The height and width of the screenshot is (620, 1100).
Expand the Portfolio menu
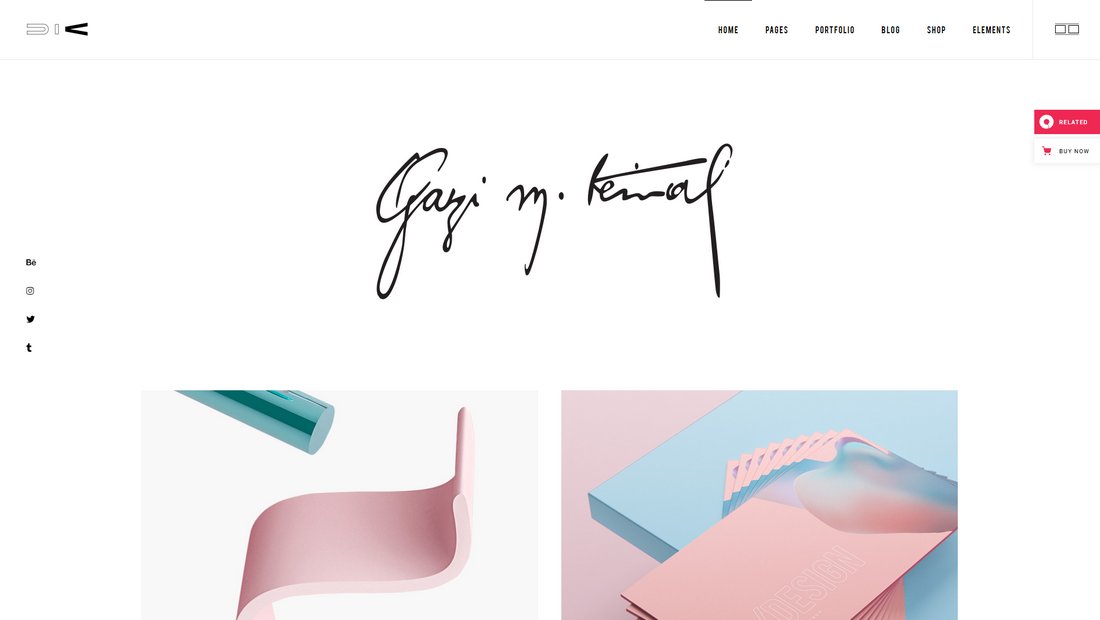835,30
